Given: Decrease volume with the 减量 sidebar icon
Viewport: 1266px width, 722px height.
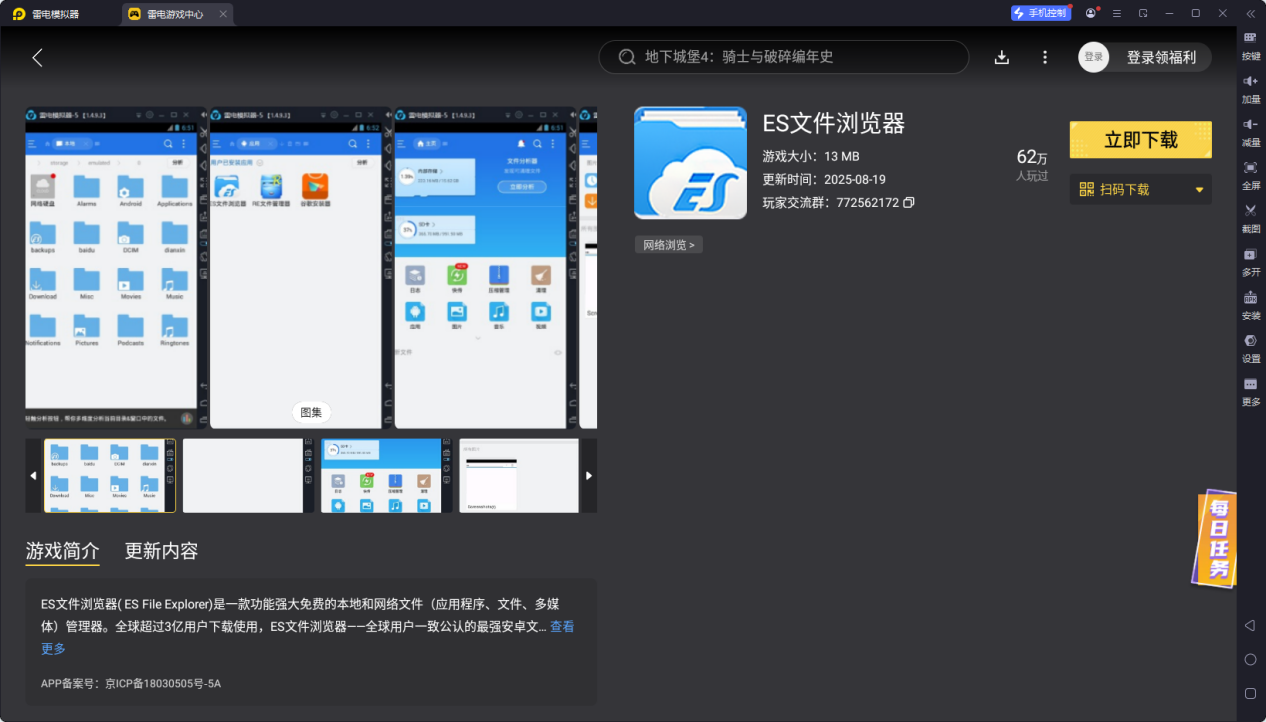Looking at the screenshot, I should (1250, 131).
